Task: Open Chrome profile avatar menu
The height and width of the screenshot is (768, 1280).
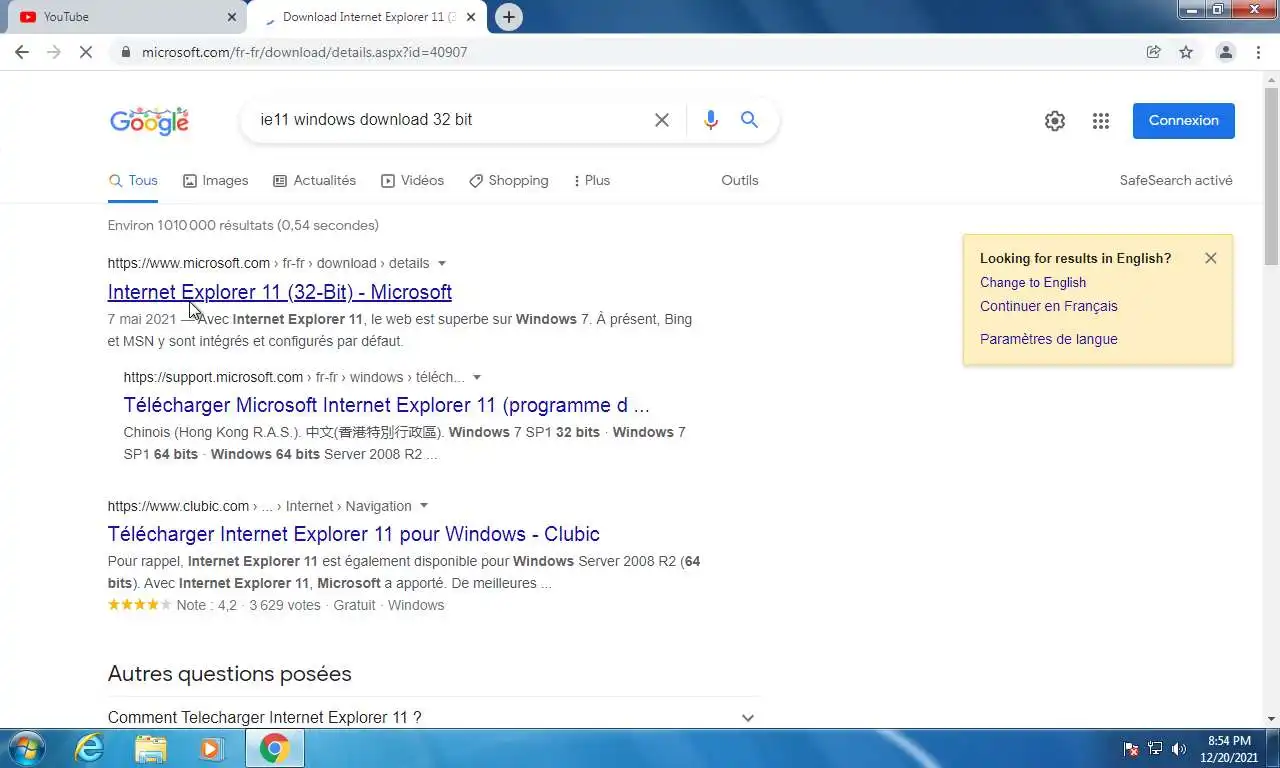Action: click(1225, 52)
